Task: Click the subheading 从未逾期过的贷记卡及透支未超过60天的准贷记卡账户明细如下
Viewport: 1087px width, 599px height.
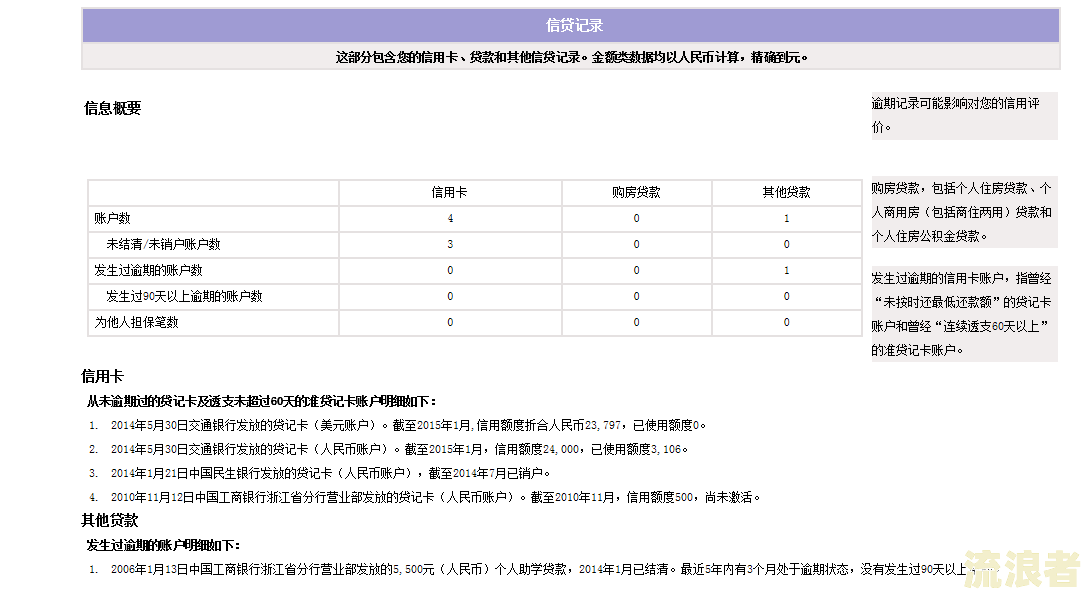Action: (261, 401)
